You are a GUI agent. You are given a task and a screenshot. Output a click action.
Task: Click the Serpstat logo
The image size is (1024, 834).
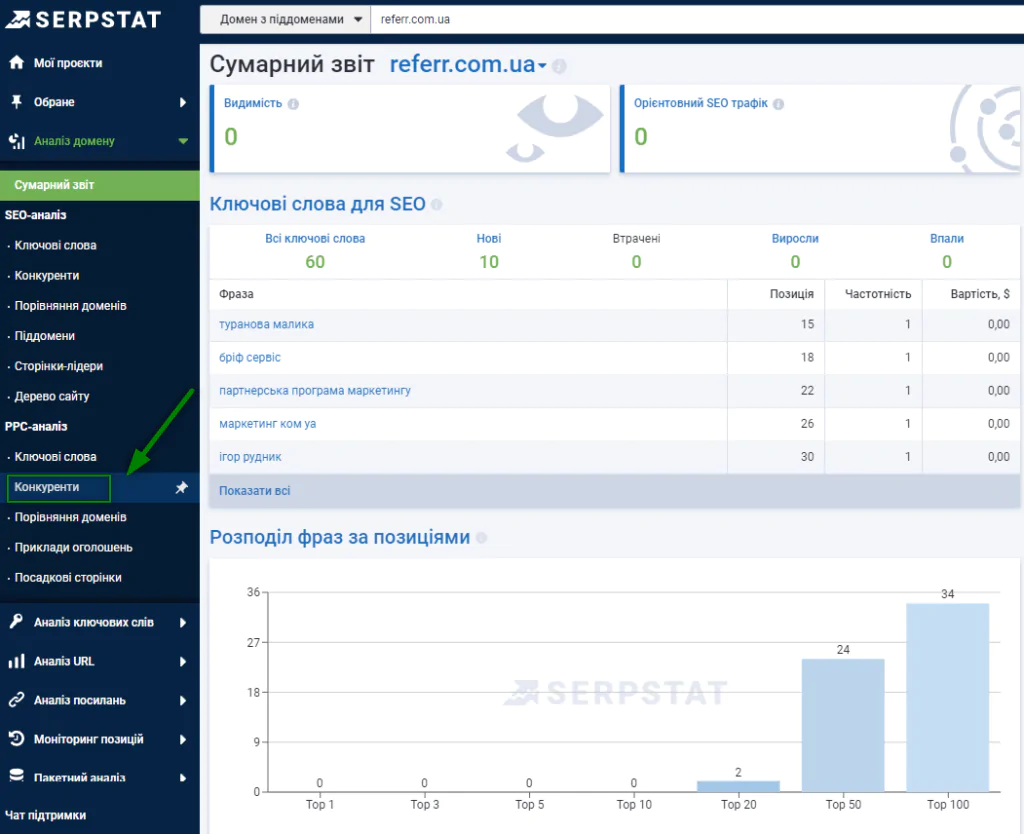[x=83, y=20]
